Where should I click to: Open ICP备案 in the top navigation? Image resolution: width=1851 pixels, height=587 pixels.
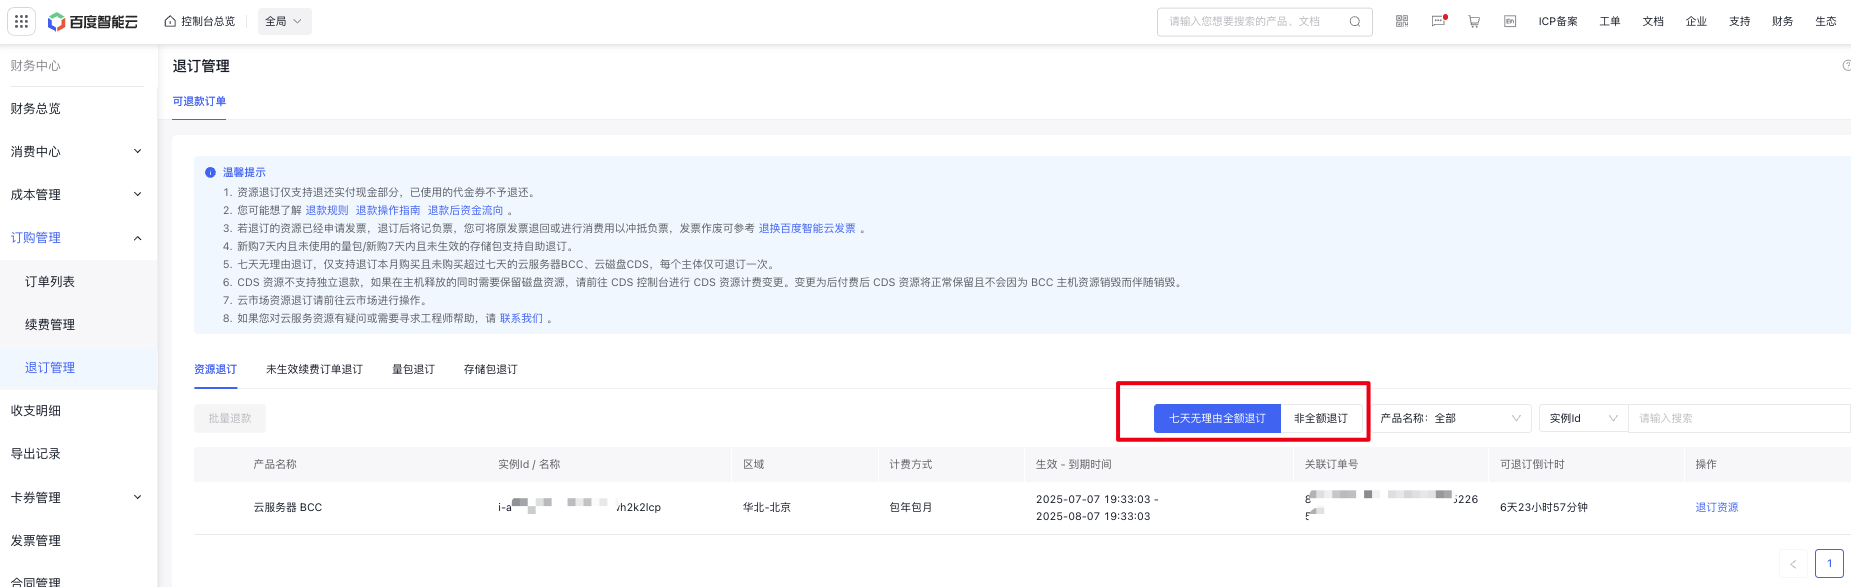click(x=1558, y=21)
